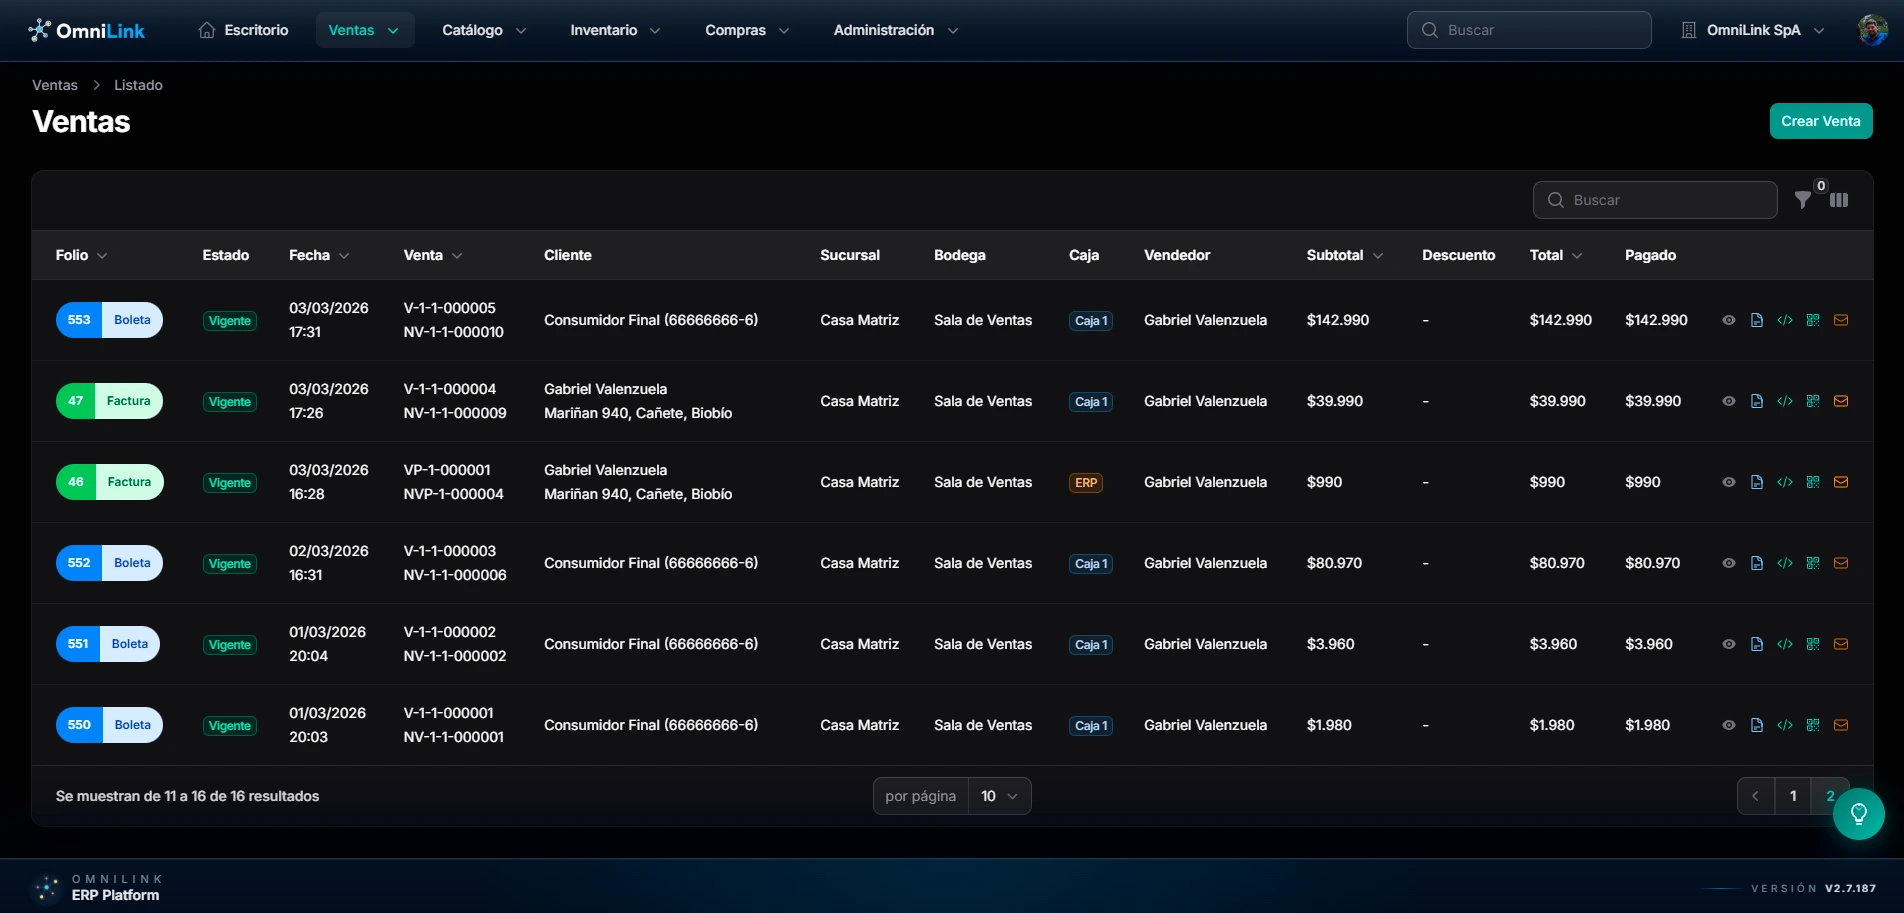Click the lightbulb help floating button

[x=1859, y=814]
